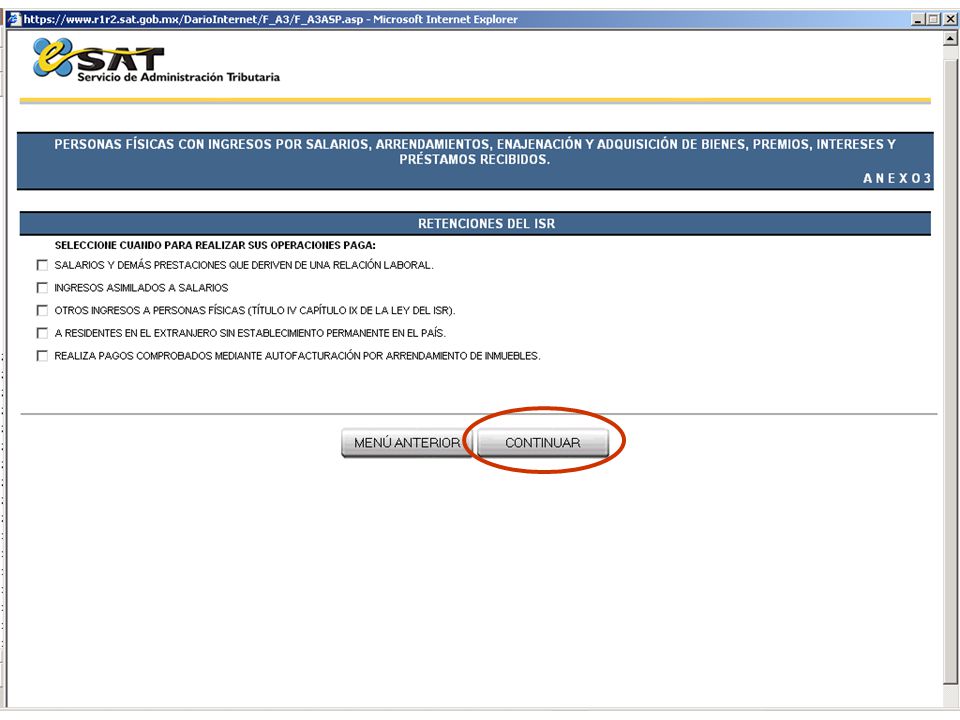Select the residentes en el extranjero checkbox

pos(42,333)
